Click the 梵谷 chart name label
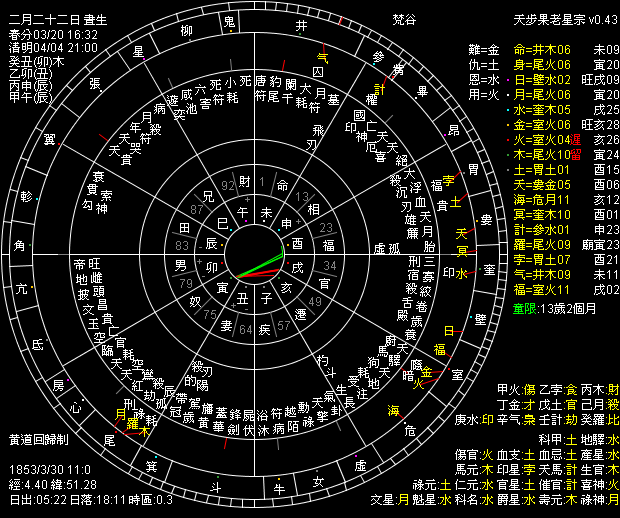Viewport: 620px width, 518px height. (404, 18)
